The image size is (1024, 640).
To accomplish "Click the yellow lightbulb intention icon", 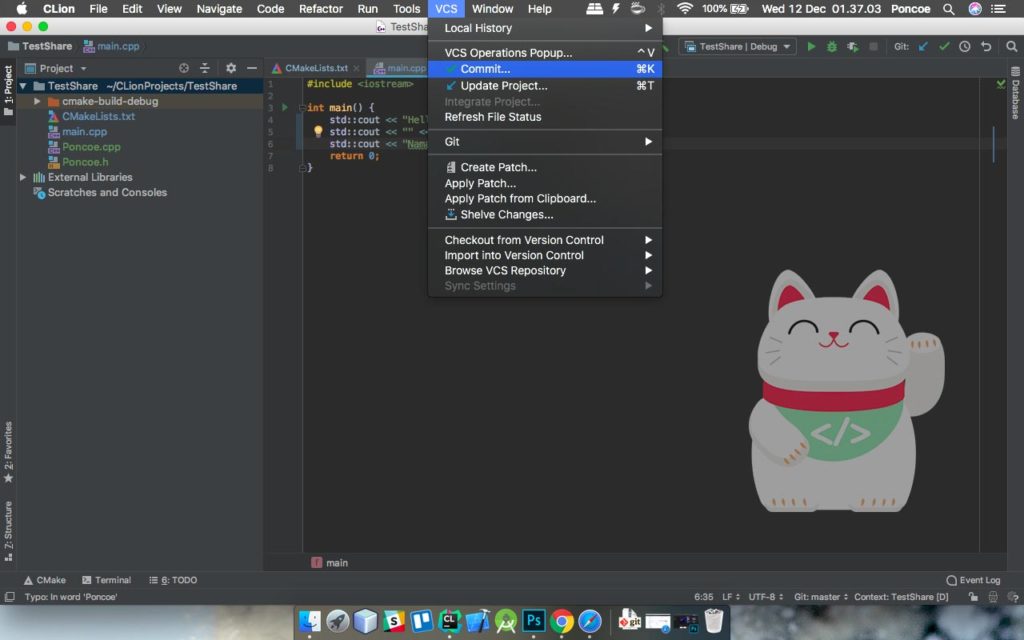I will 318,131.
